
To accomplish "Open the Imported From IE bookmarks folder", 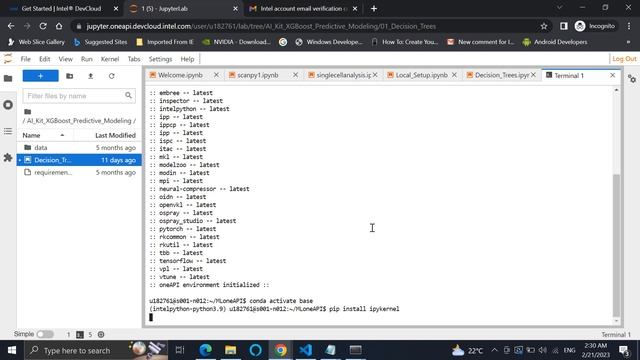I will (165, 42).
